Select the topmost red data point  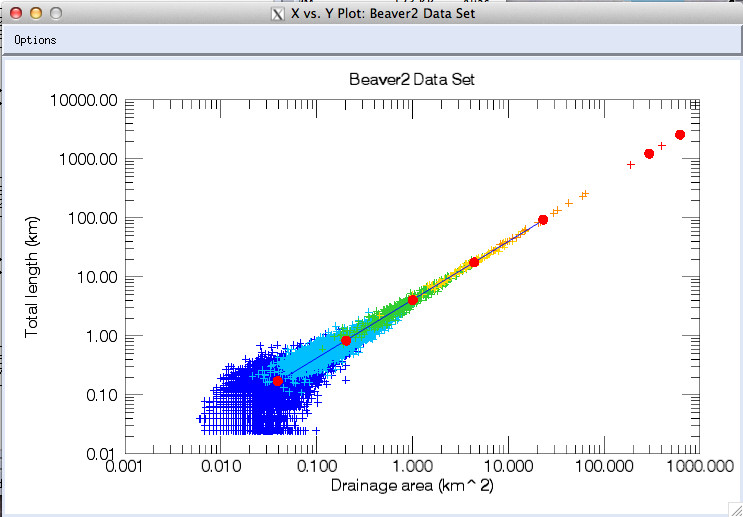(x=680, y=135)
